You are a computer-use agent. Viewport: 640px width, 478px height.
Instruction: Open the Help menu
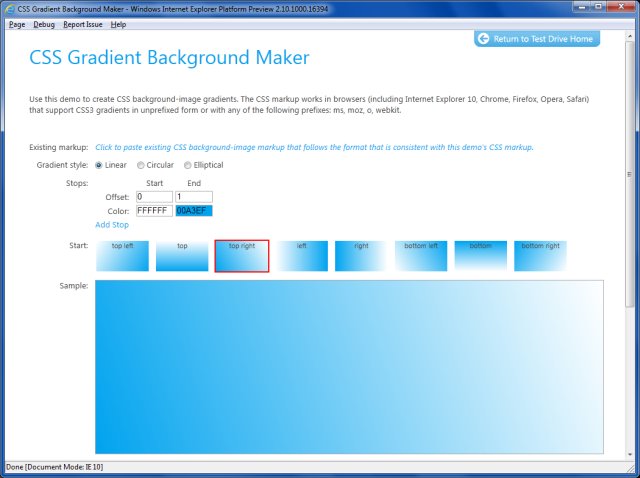pyautogui.click(x=118, y=24)
